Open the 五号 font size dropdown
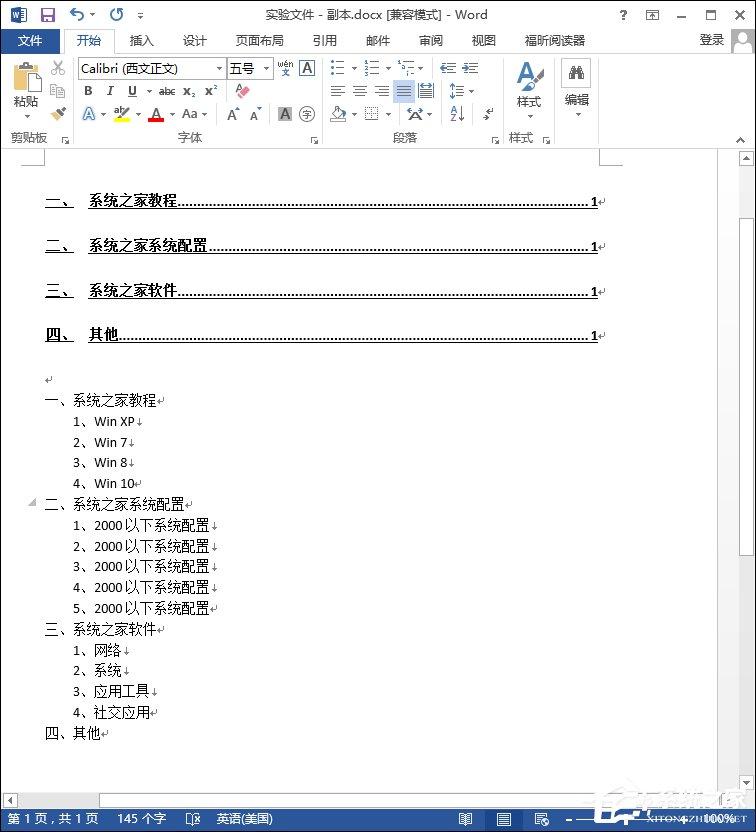 point(266,68)
